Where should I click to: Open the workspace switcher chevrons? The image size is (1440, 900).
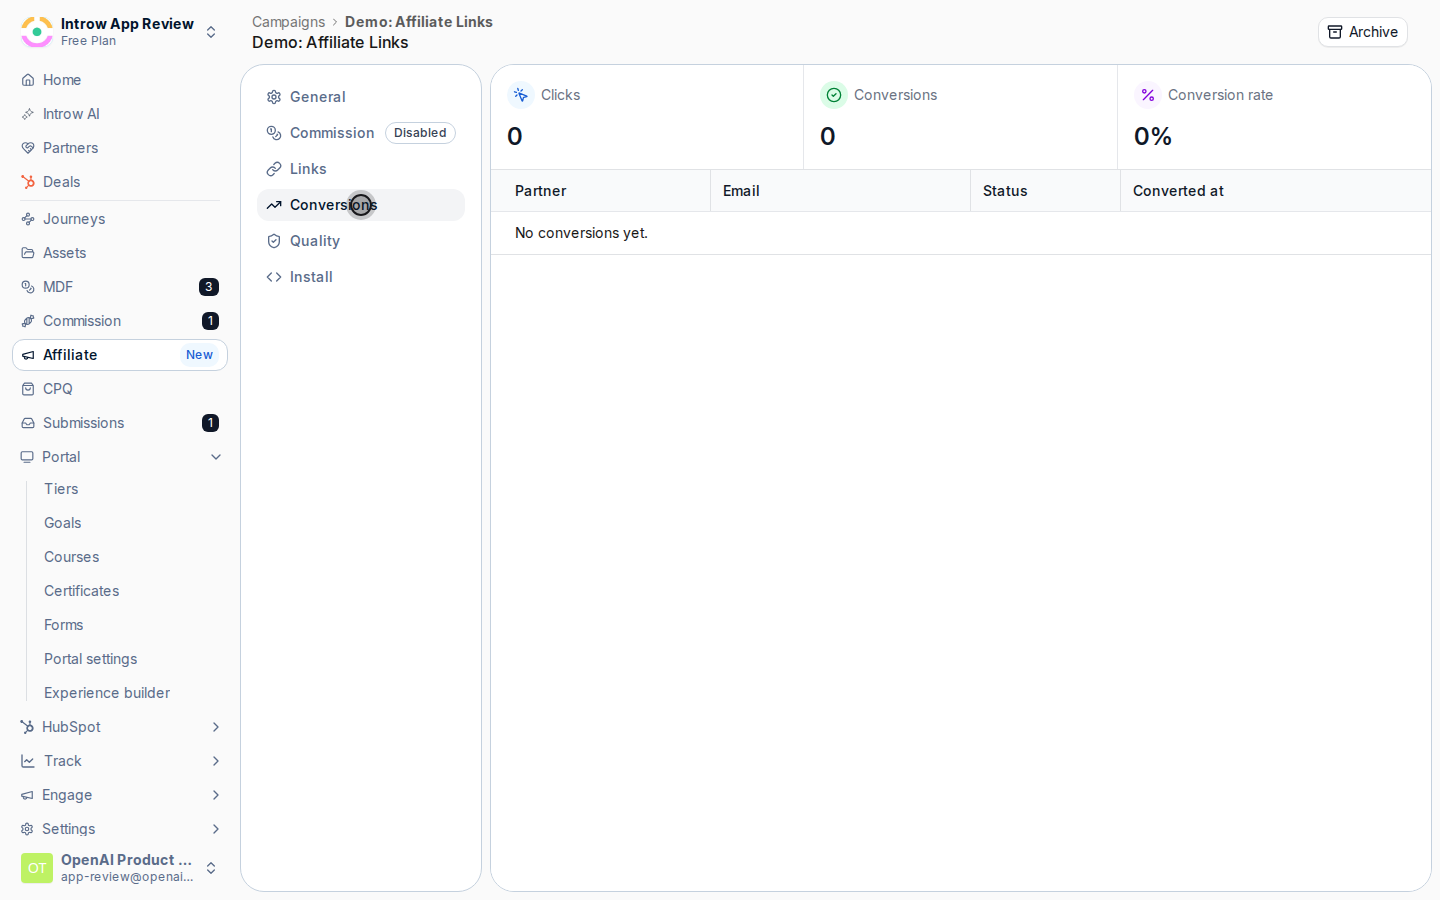211,32
